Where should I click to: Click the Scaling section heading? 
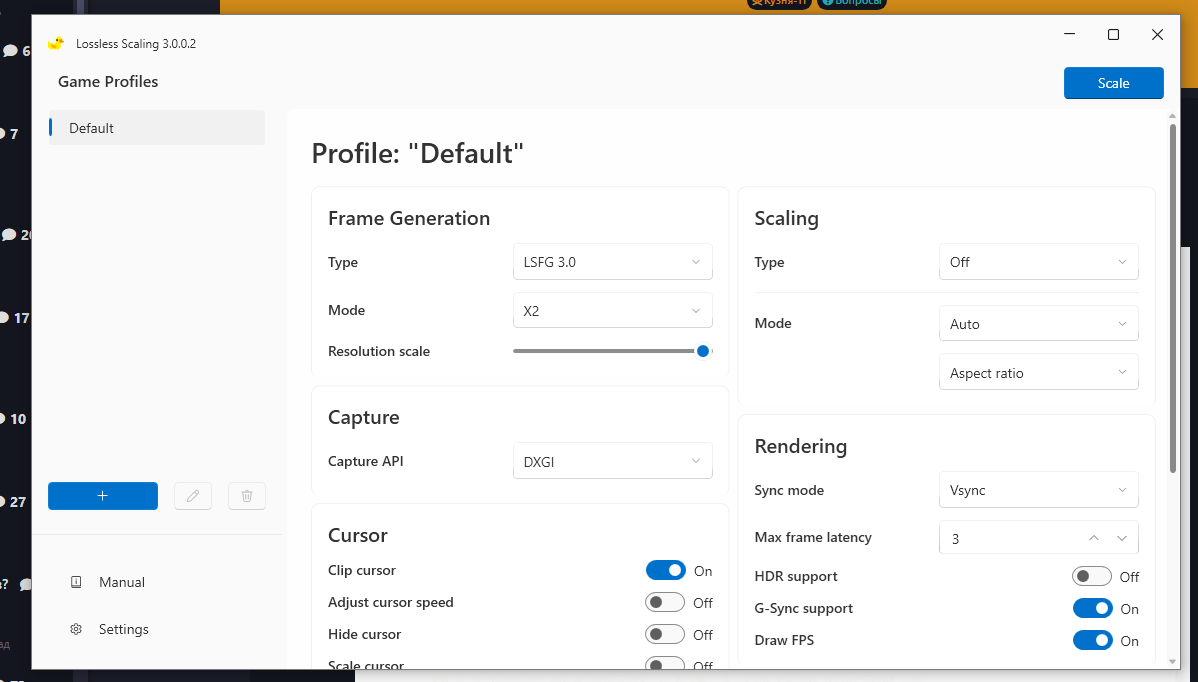786,218
